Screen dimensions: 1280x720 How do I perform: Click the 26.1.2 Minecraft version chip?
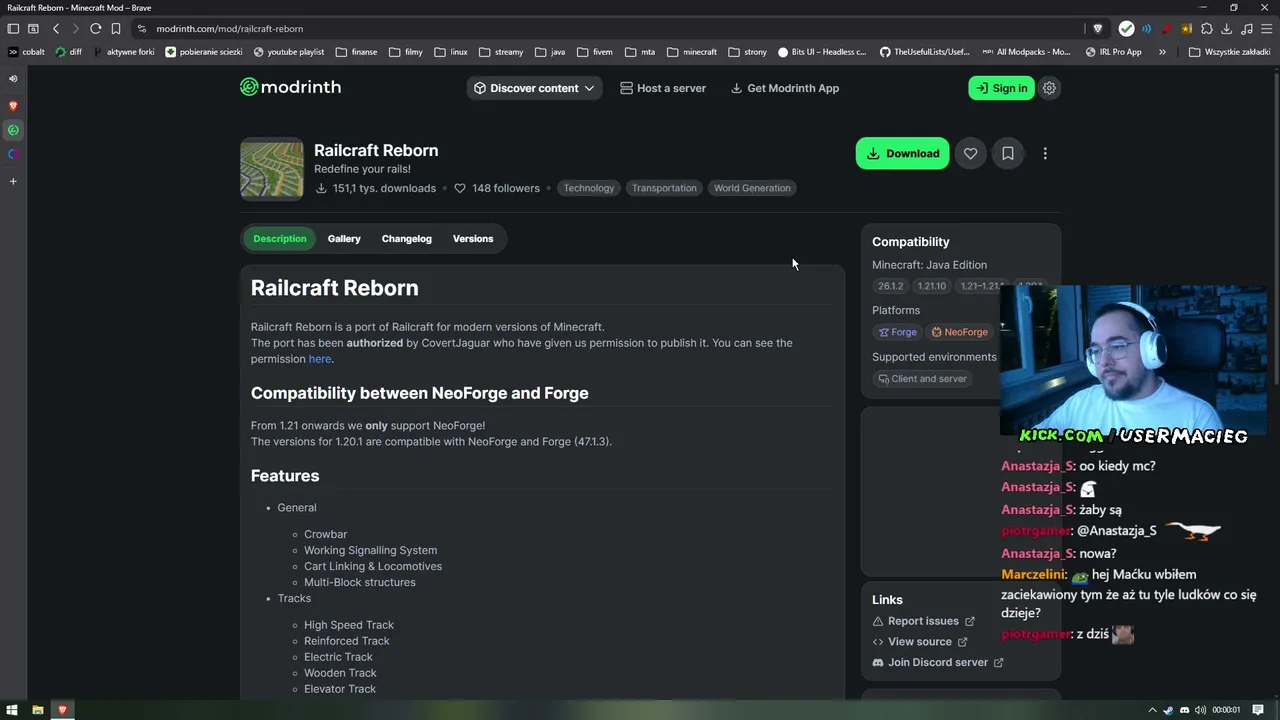890,286
